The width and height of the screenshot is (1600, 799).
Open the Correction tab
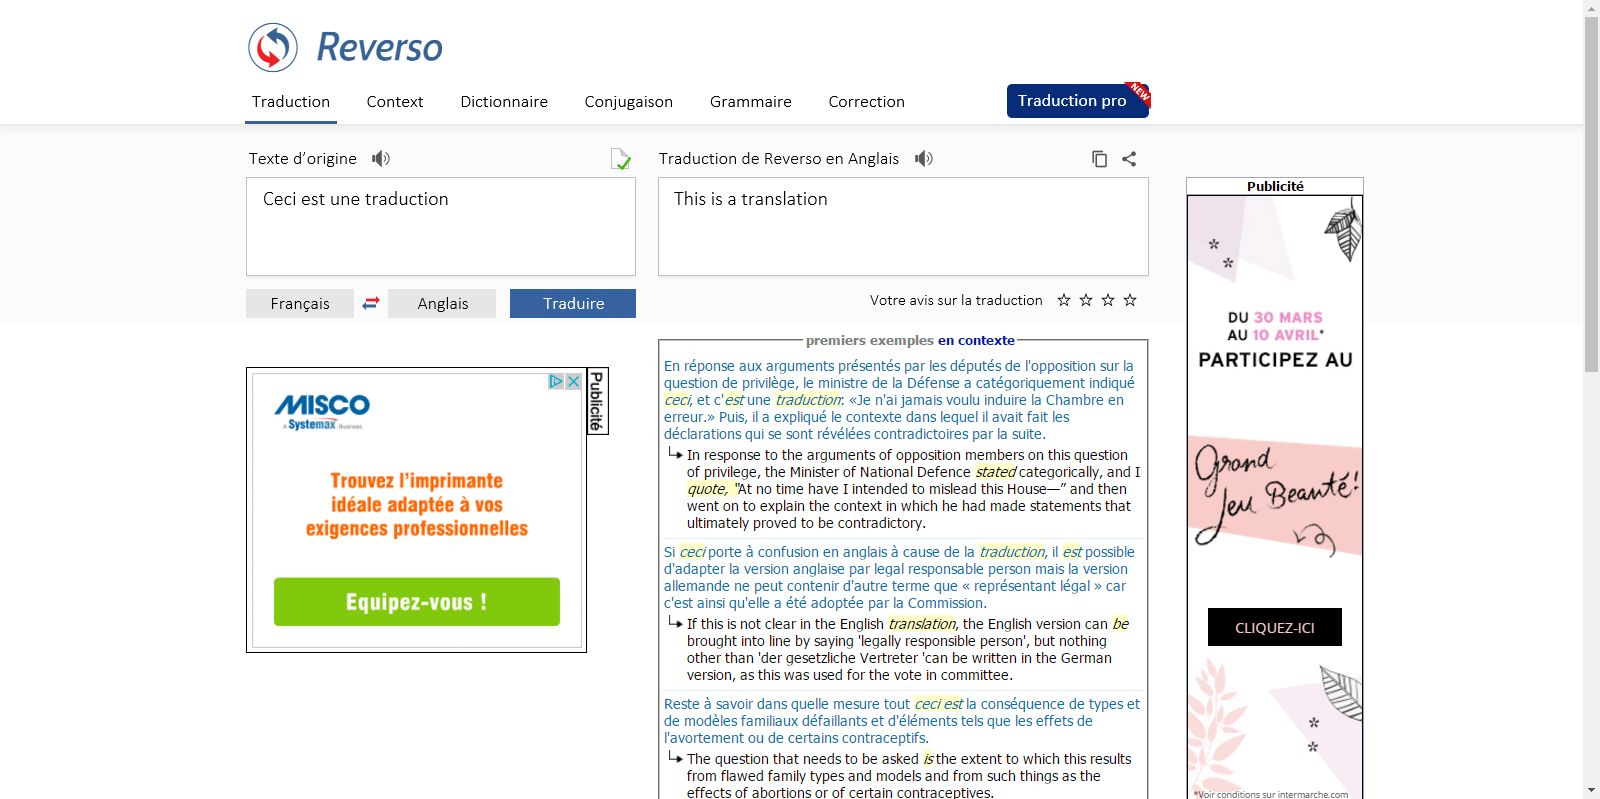point(867,102)
